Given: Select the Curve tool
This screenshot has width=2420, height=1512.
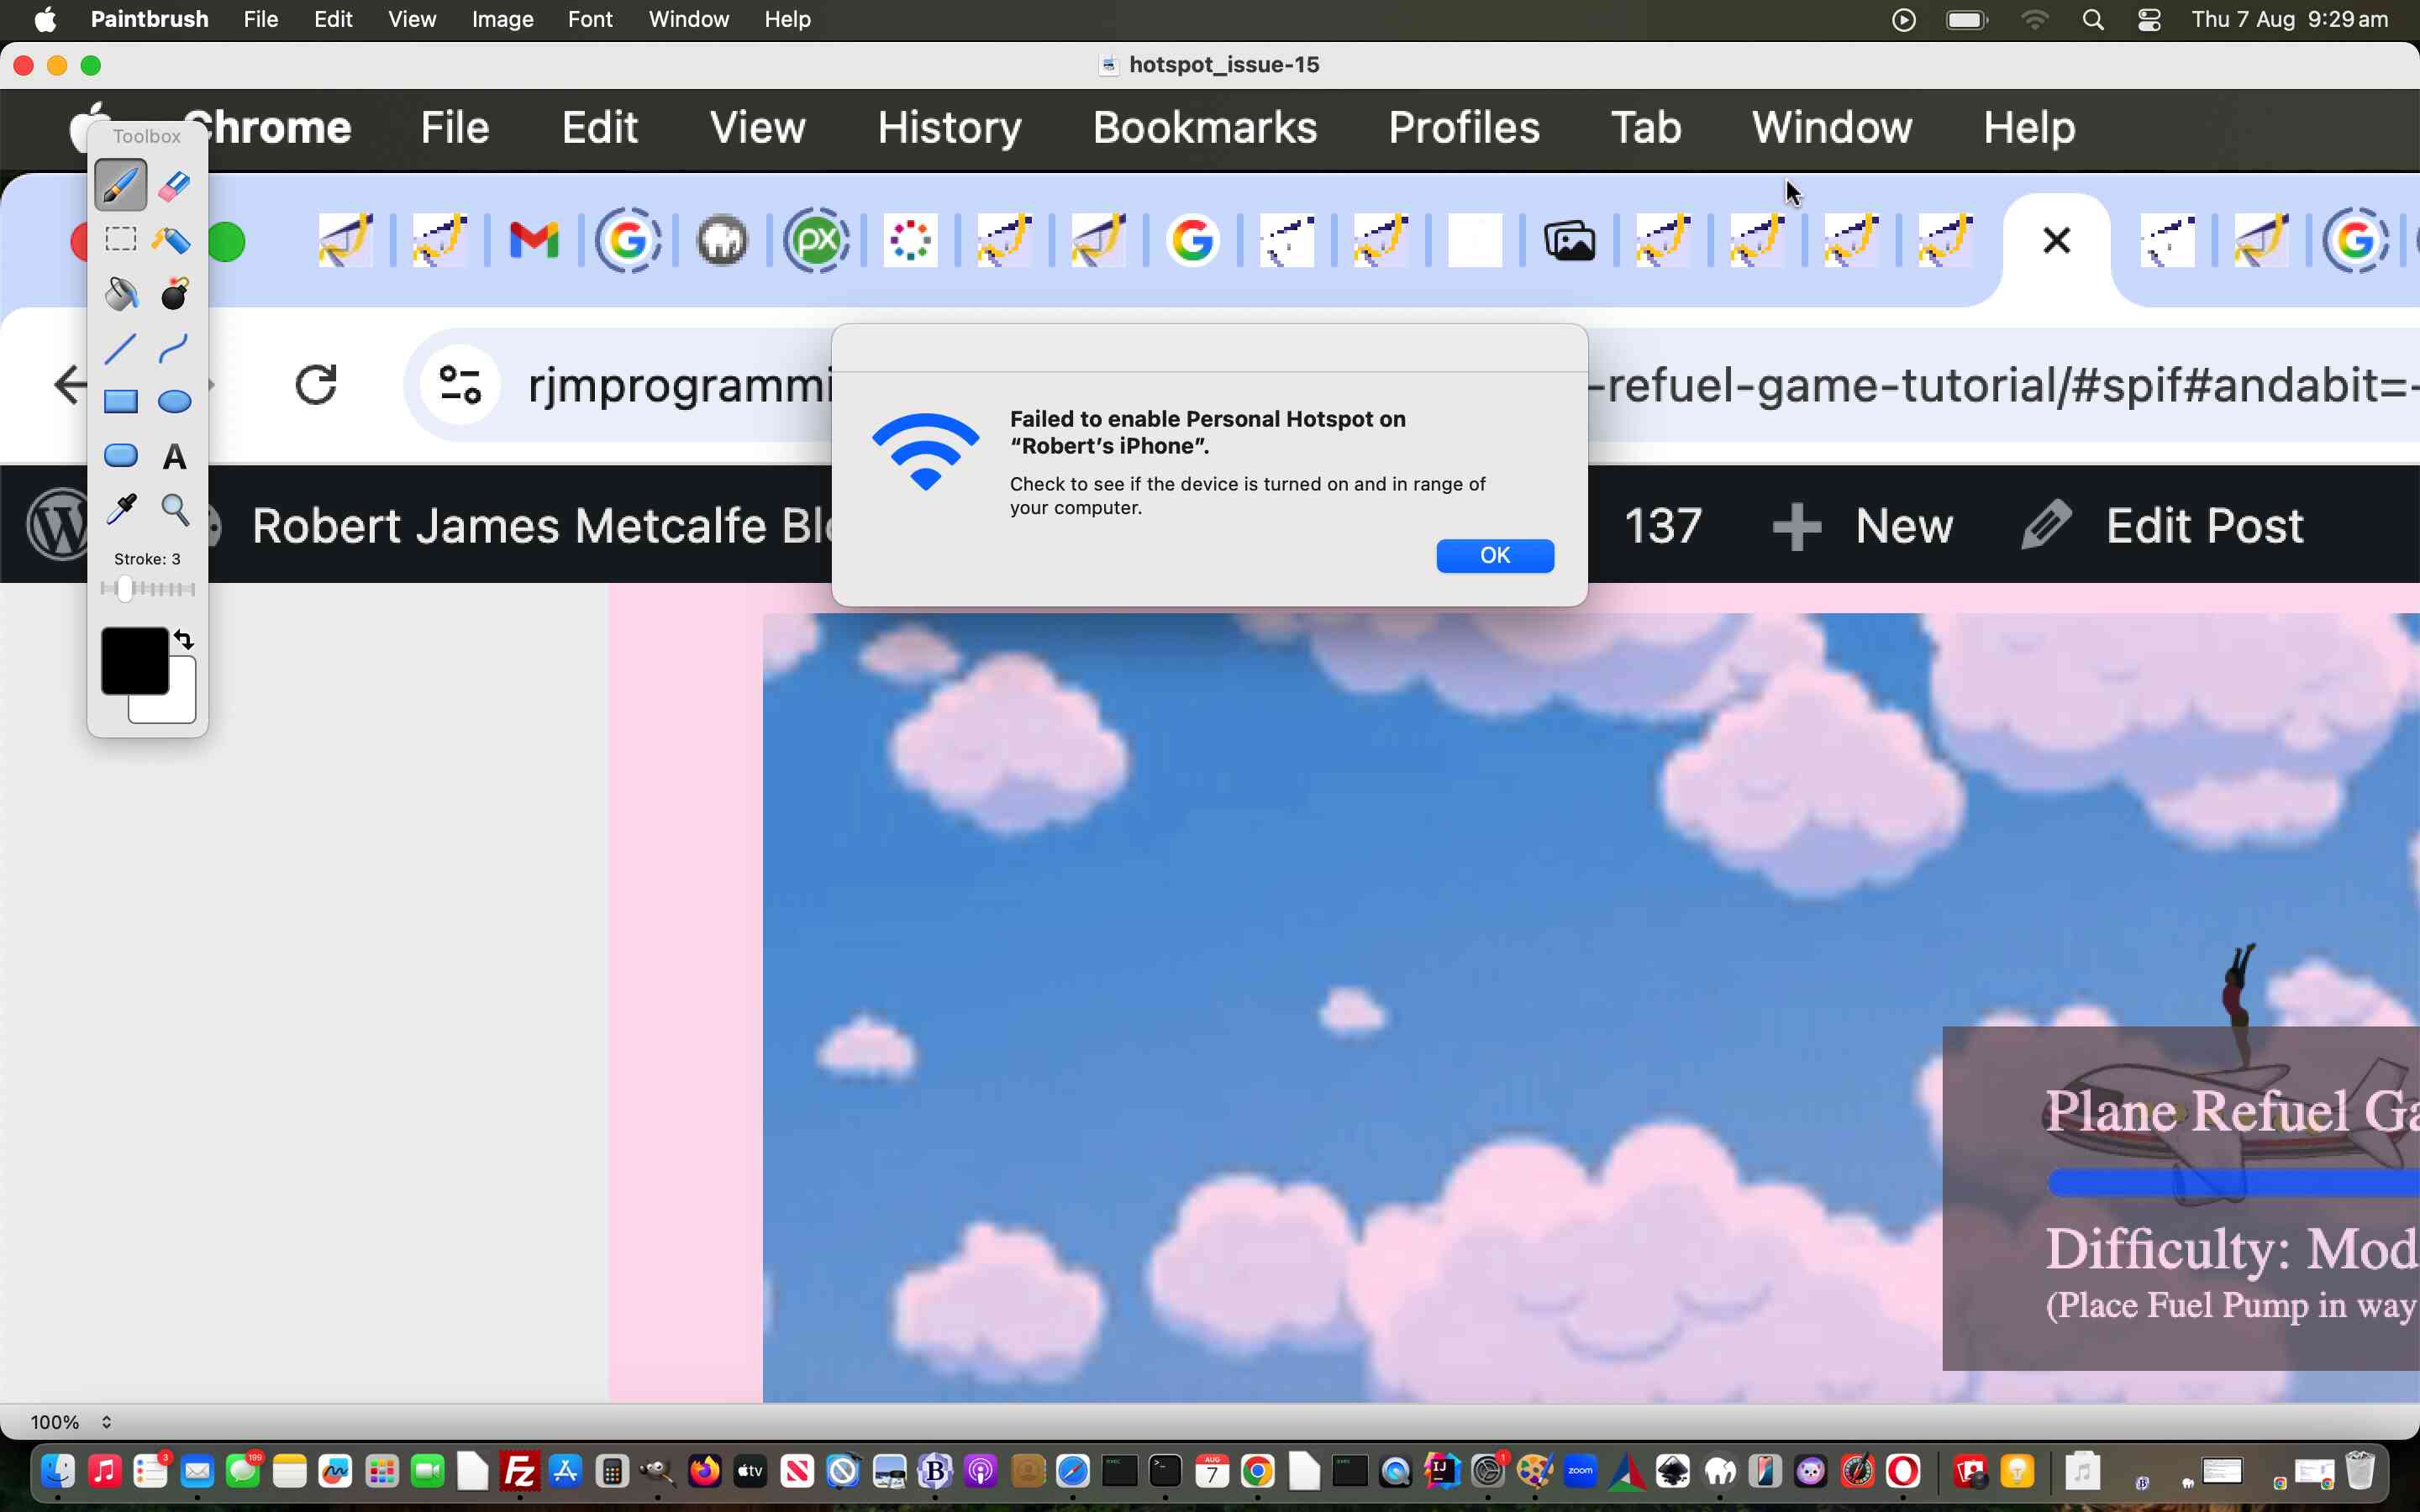Looking at the screenshot, I should [174, 348].
